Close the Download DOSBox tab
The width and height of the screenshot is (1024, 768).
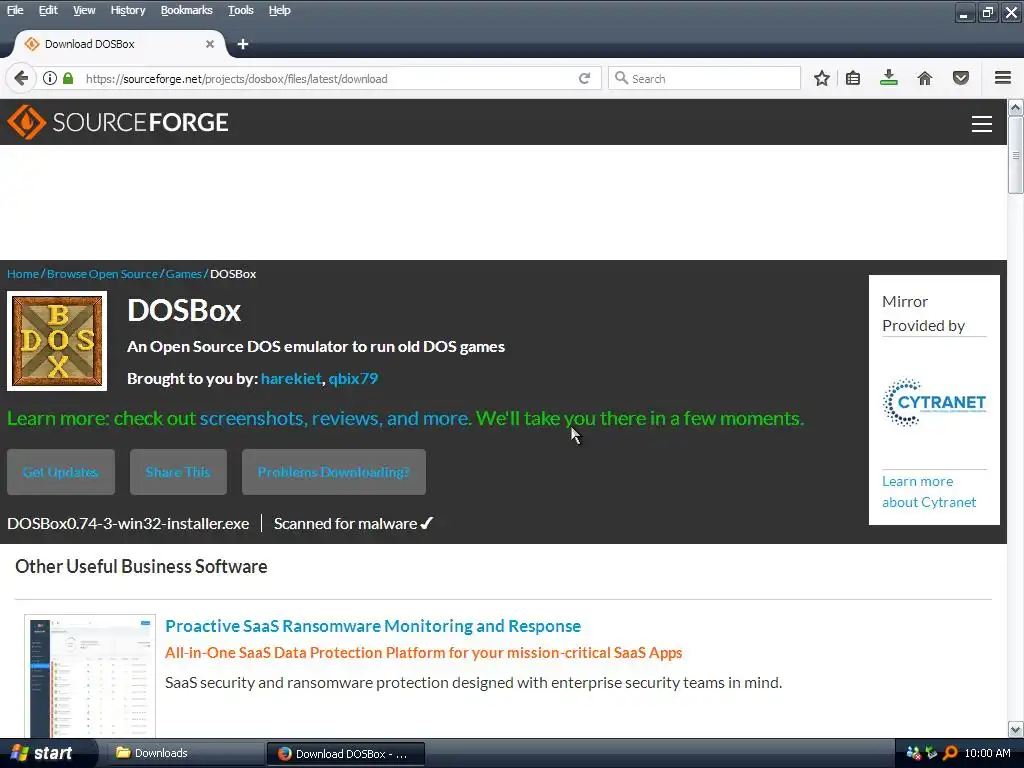coord(210,44)
